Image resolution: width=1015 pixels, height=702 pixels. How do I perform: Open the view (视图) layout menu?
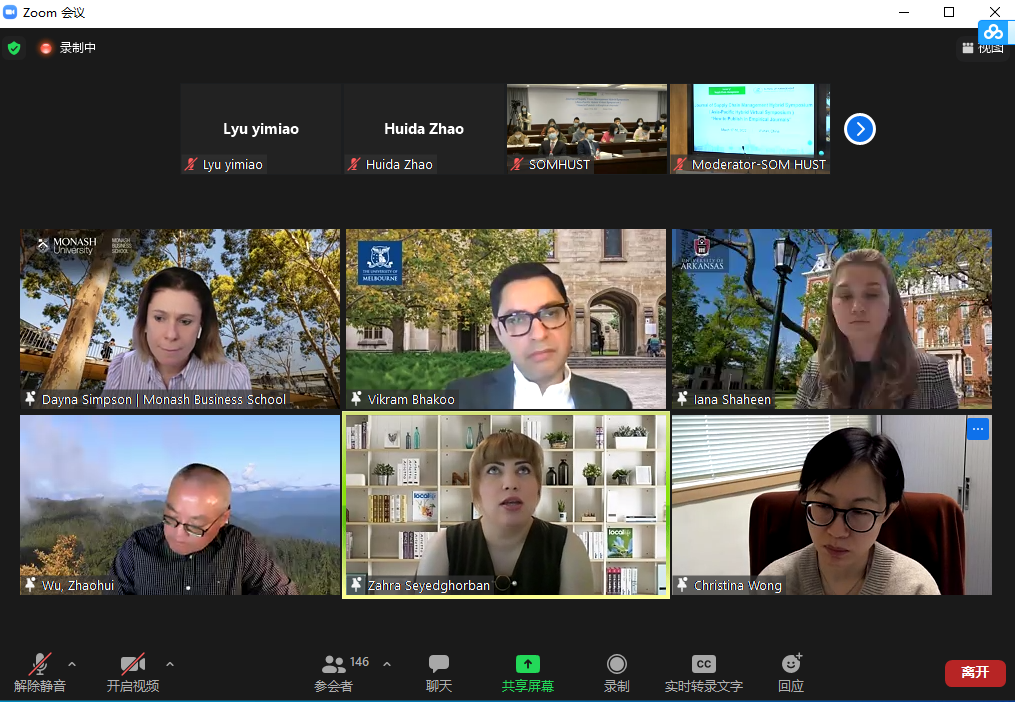pyautogui.click(x=982, y=48)
